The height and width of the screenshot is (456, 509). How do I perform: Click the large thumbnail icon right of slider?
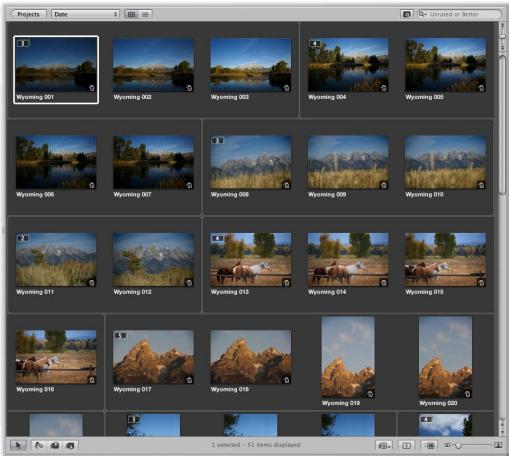pyautogui.click(x=498, y=445)
